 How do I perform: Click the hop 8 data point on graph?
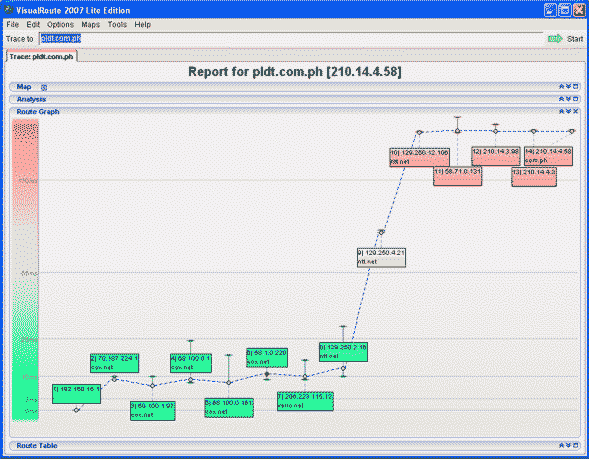click(x=343, y=368)
